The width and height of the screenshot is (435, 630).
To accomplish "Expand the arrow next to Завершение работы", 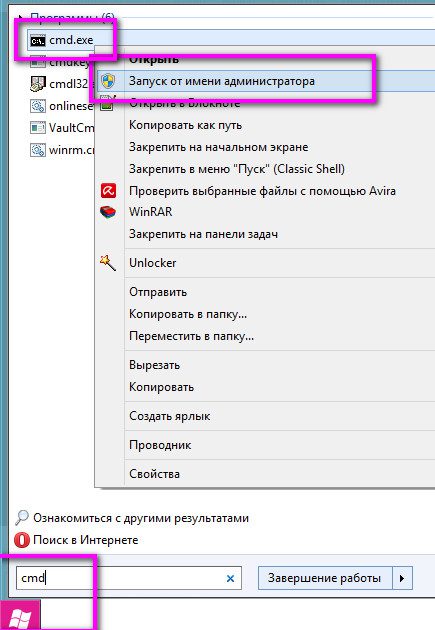I will pos(402,578).
